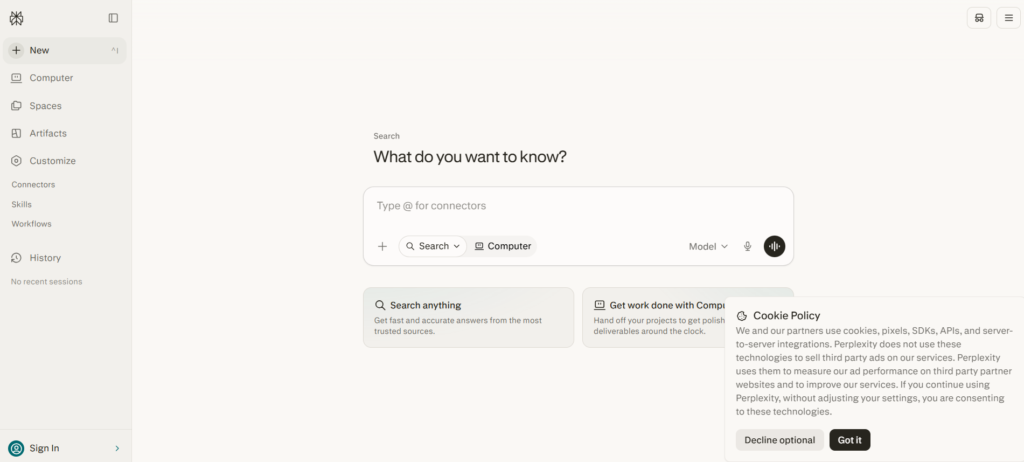Go to Skills

pyautogui.click(x=22, y=205)
